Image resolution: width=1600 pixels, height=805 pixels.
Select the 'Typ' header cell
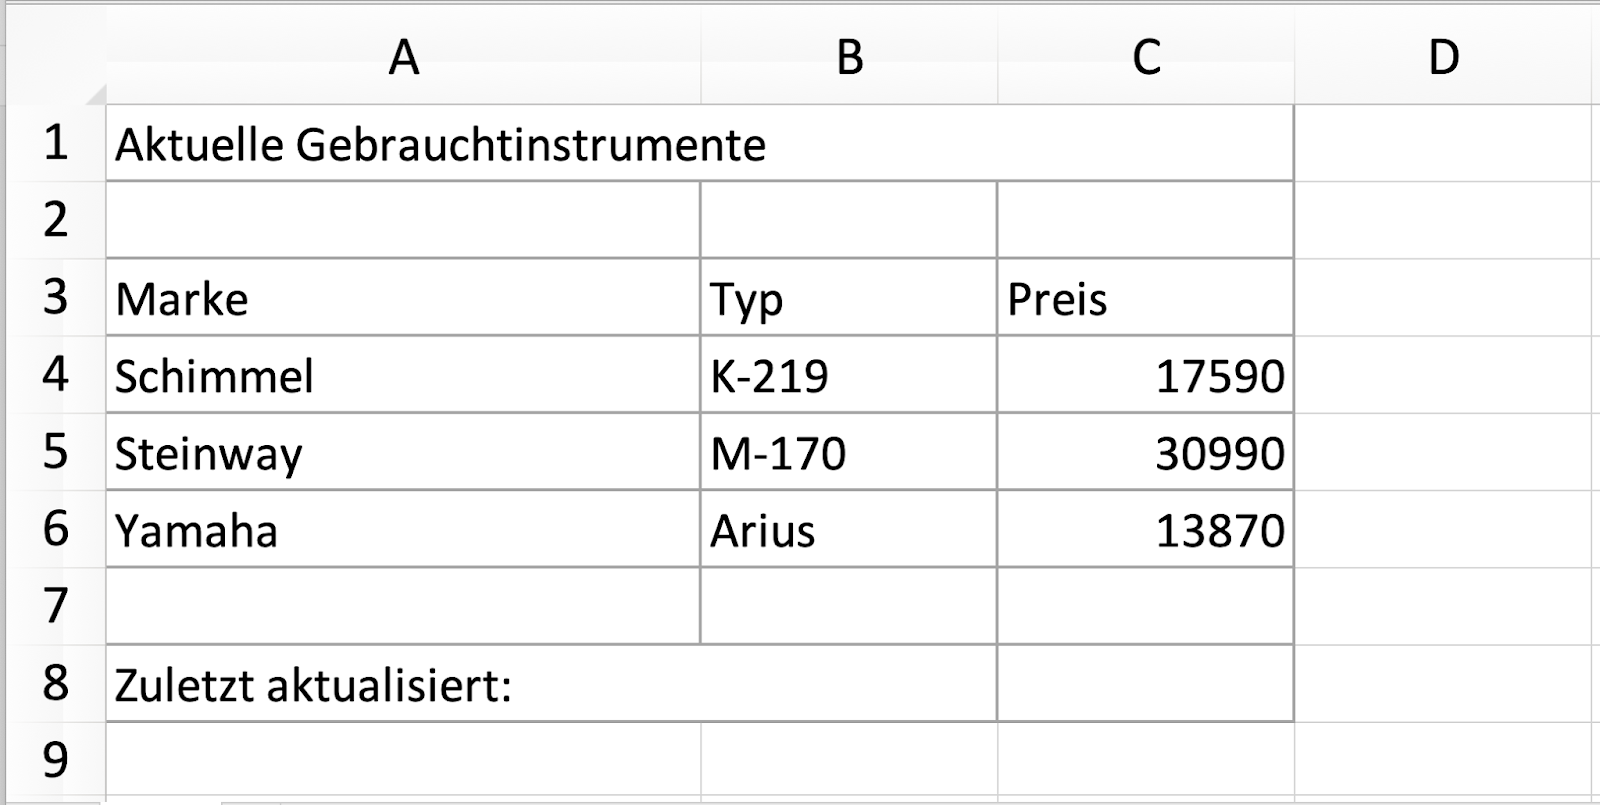click(849, 298)
